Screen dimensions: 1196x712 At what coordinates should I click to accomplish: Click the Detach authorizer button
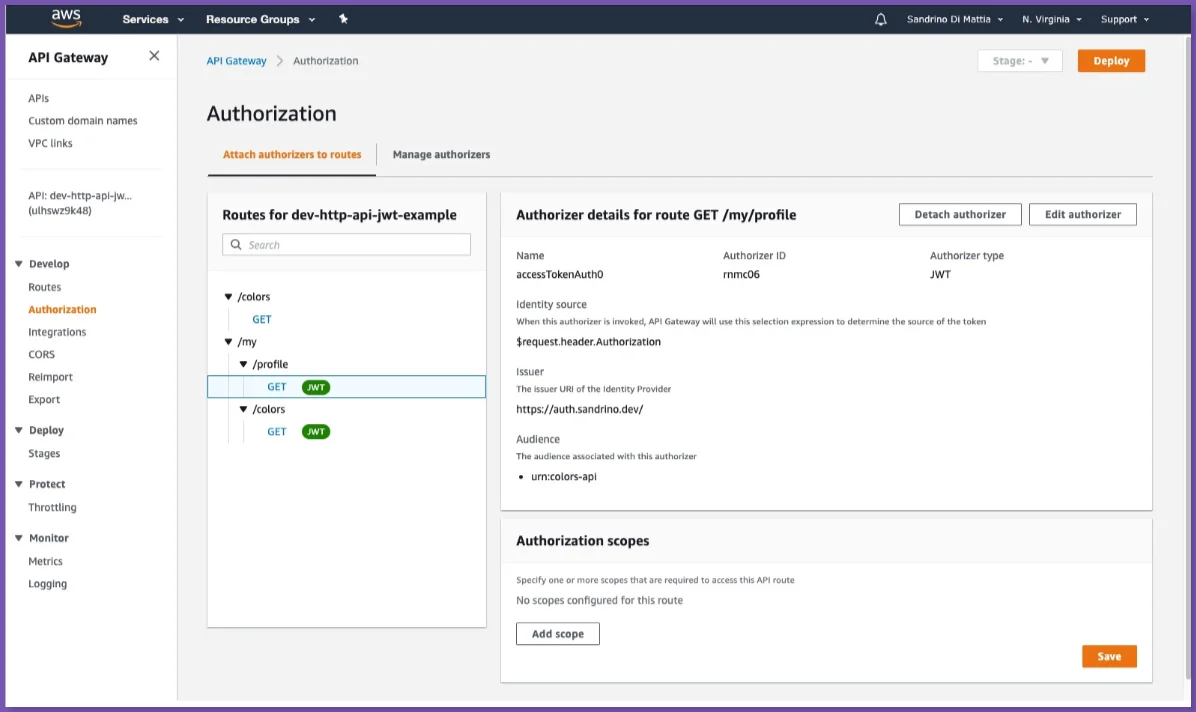[x=960, y=214]
